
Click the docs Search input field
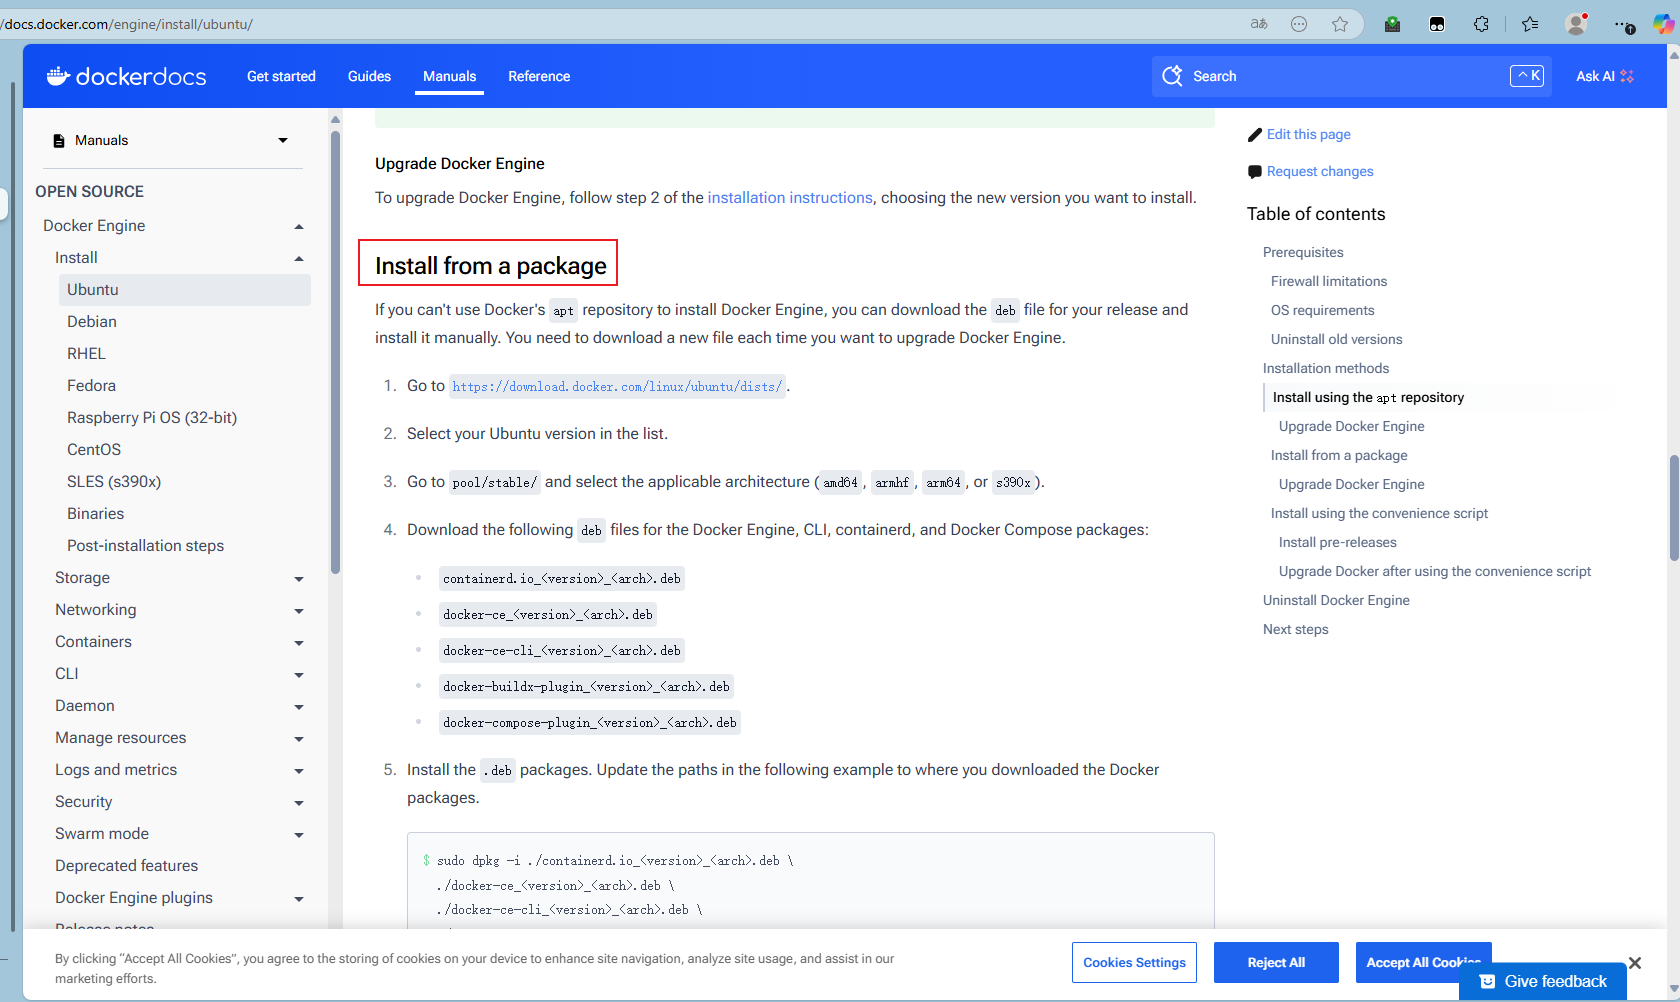point(1351,76)
